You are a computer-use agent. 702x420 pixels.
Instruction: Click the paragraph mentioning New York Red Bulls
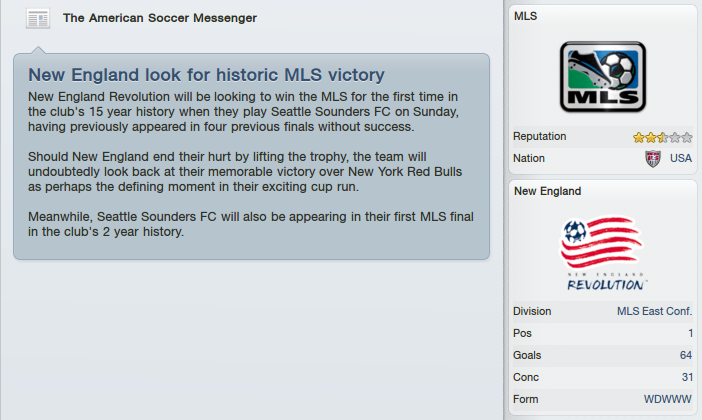click(x=244, y=172)
